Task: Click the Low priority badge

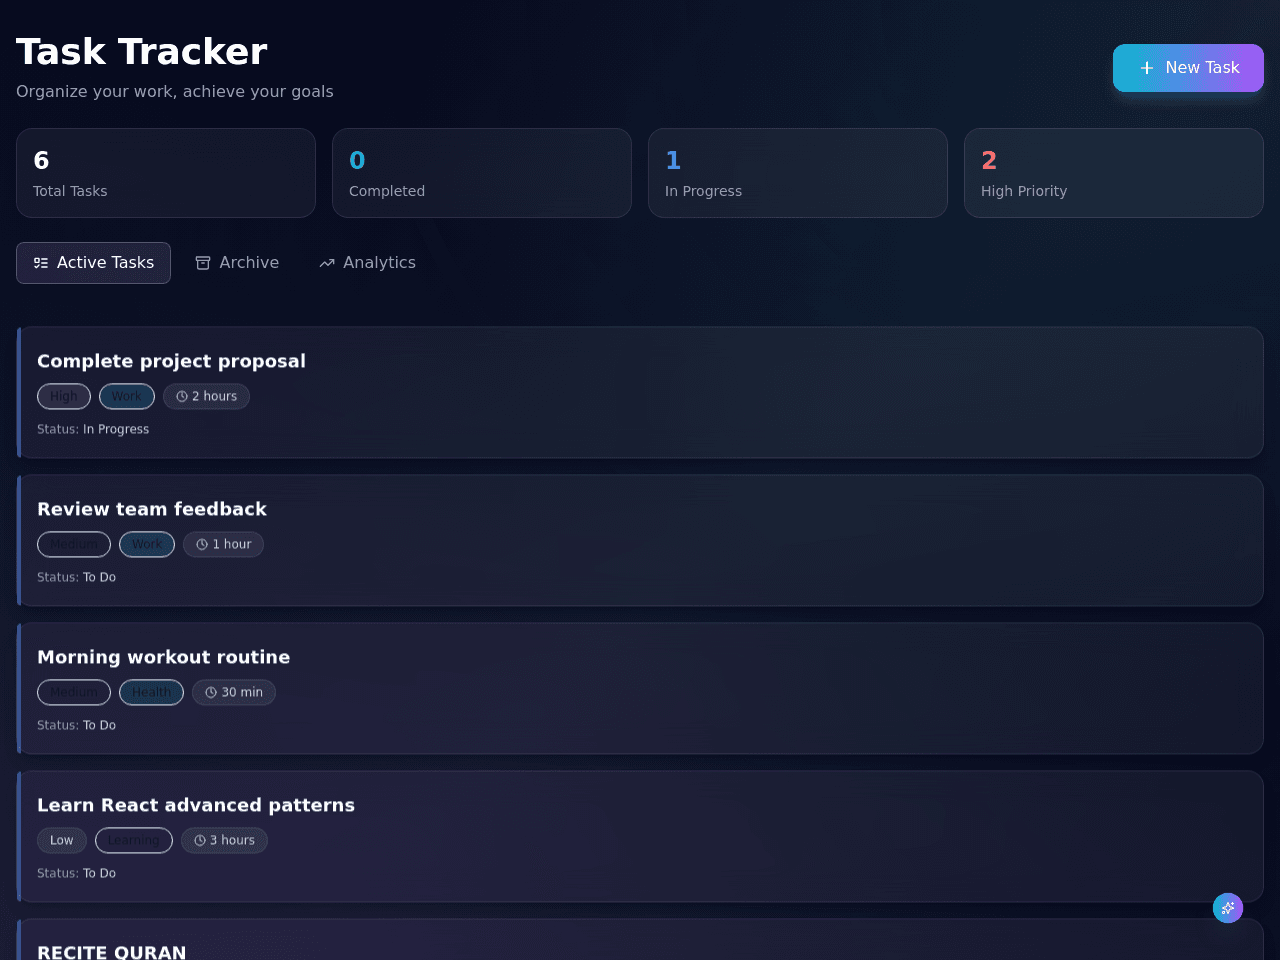Action: coord(62,841)
